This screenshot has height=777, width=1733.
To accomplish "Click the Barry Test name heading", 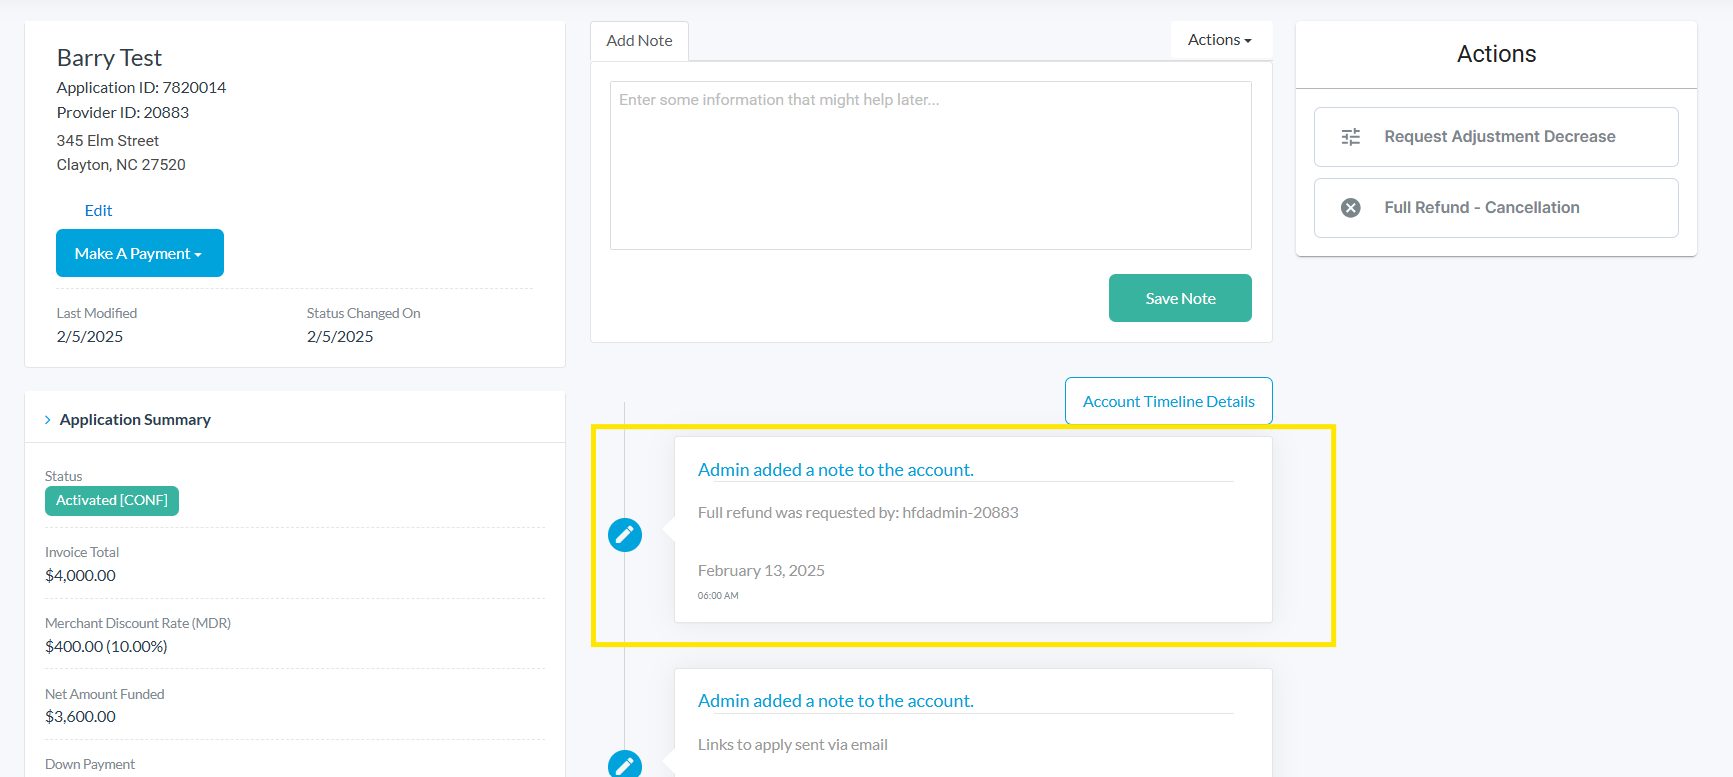I will 109,58.
